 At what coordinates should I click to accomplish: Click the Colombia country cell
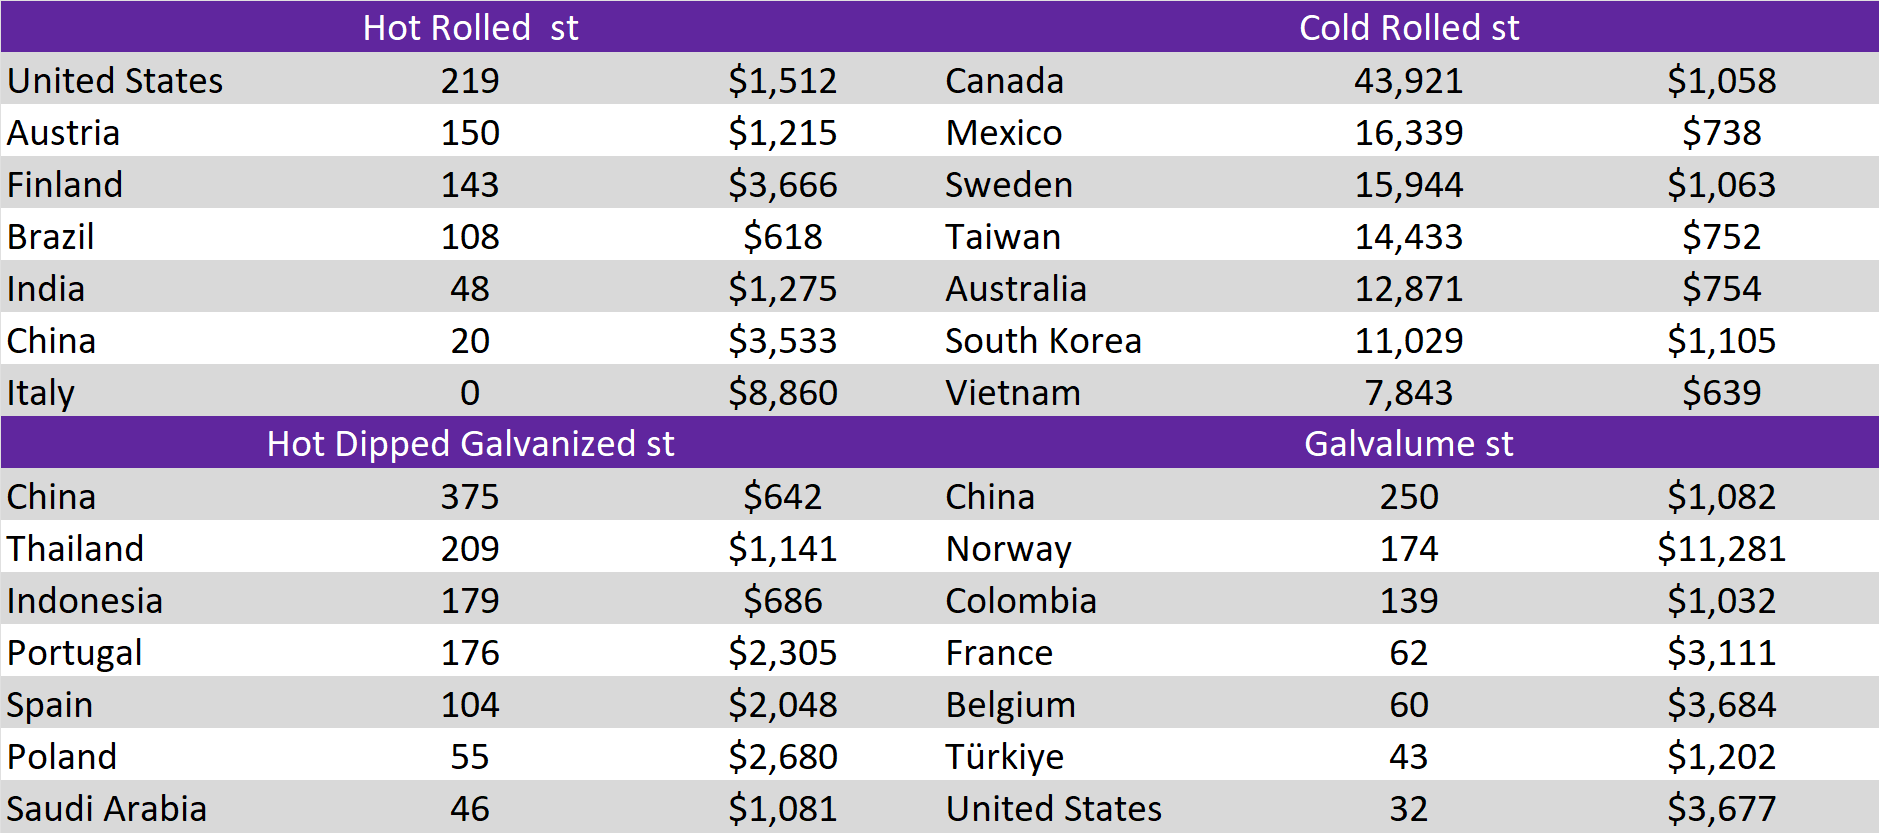1021,600
